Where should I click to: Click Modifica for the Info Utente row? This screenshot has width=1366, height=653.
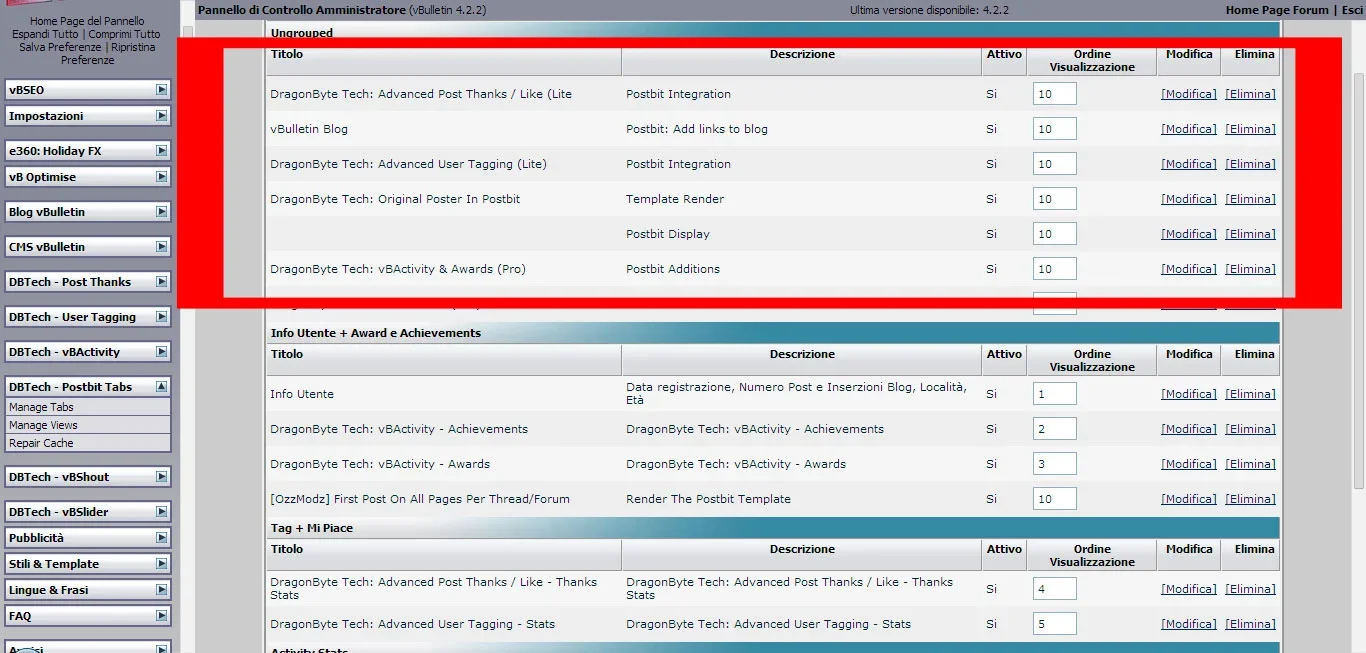point(1189,394)
